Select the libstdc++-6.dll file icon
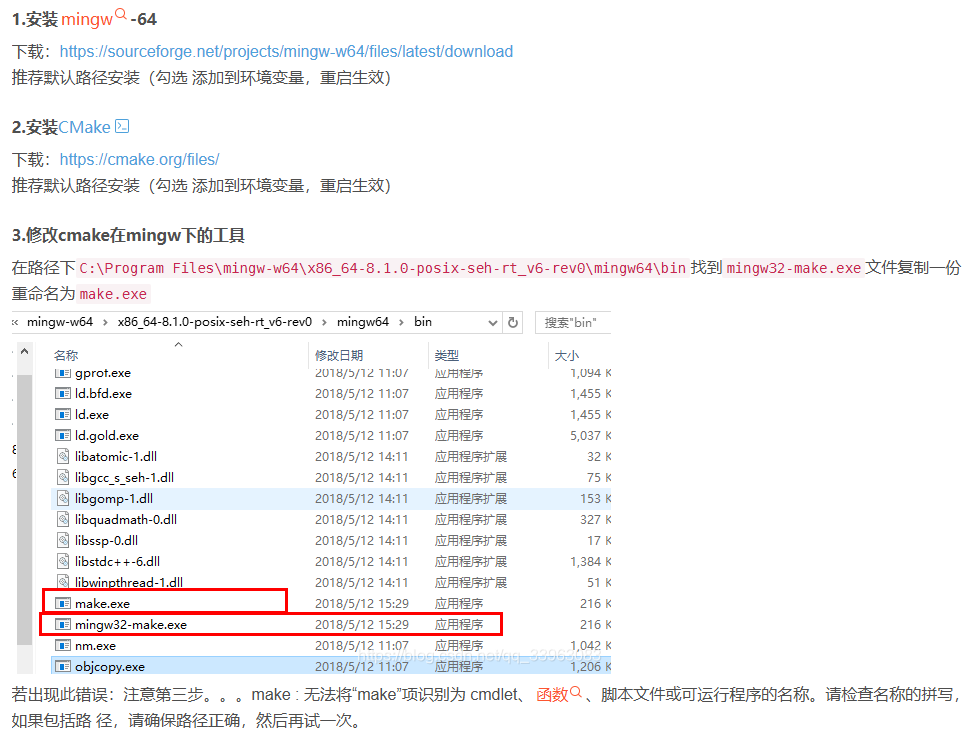Image resolution: width=964 pixels, height=740 pixels. click(63, 561)
